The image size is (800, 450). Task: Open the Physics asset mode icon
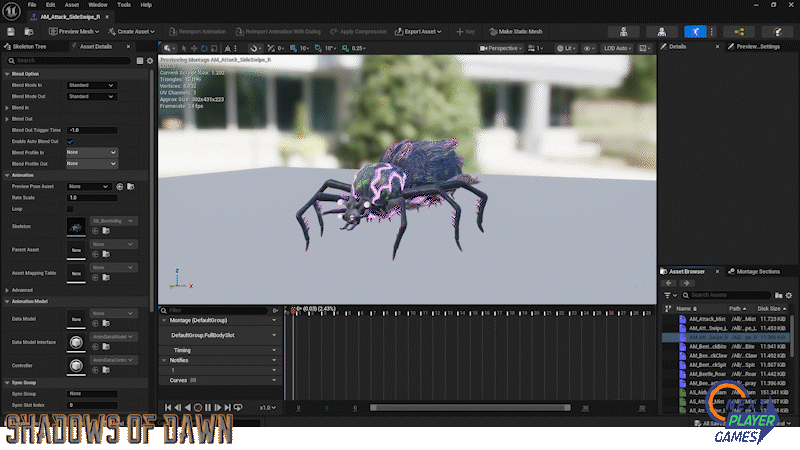[777, 32]
